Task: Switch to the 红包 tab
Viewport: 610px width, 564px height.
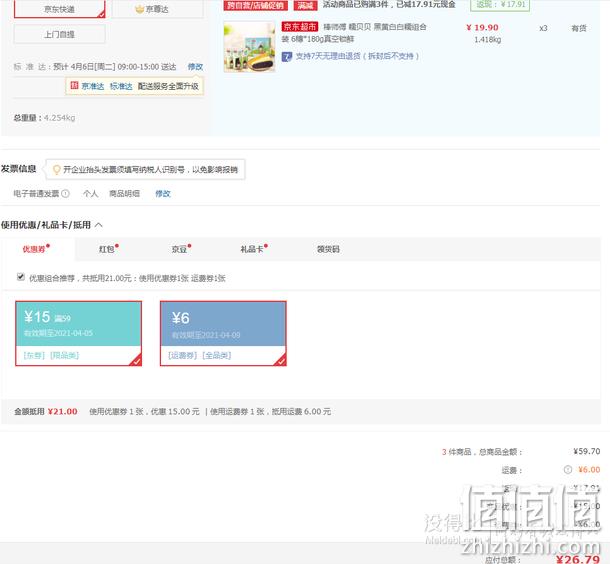Action: (109, 249)
